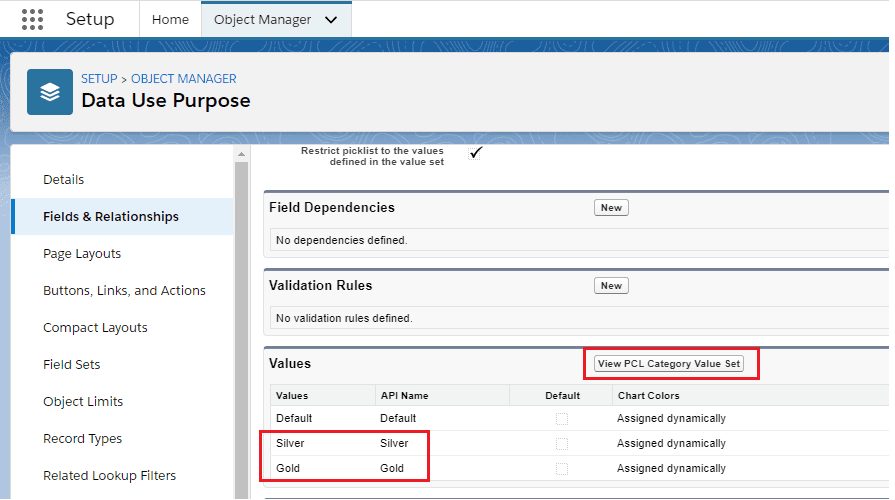Viewport: 895px width, 500px height.
Task: Click the Data Use Purpose object icon
Action: tap(49, 91)
